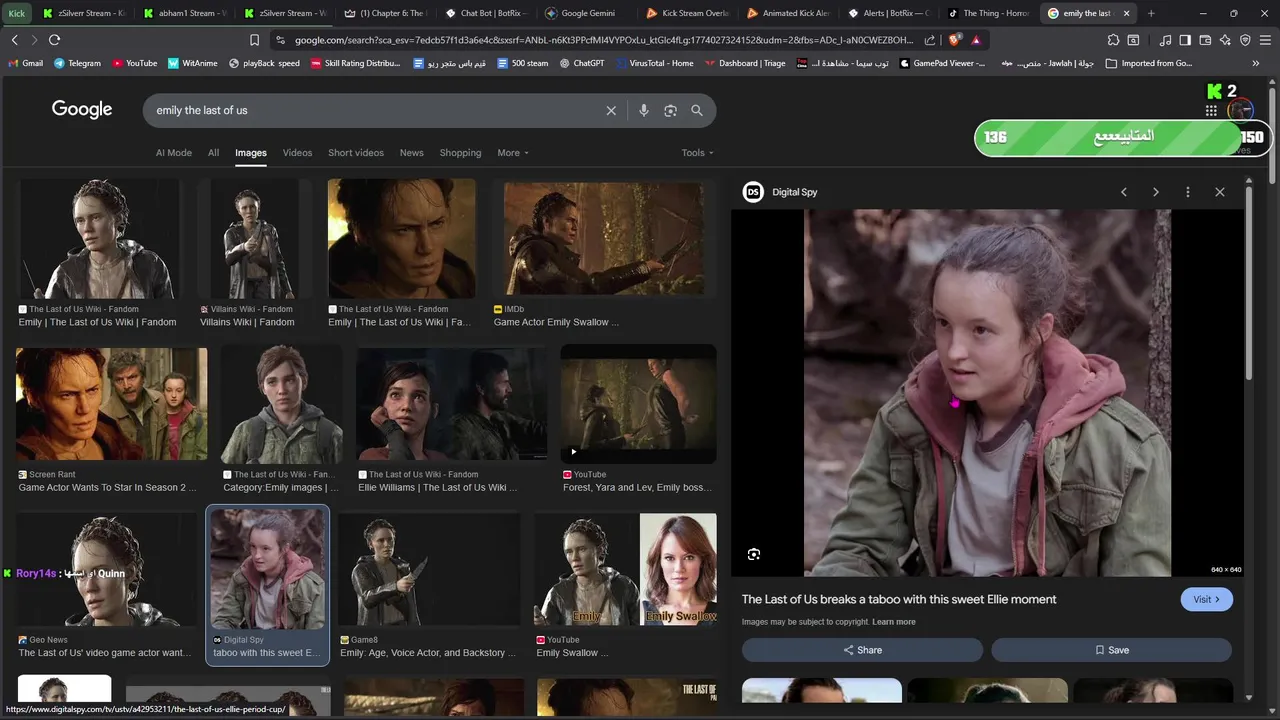Open the extensions puzzle icon
The width and height of the screenshot is (1280, 720).
pyautogui.click(x=1113, y=40)
